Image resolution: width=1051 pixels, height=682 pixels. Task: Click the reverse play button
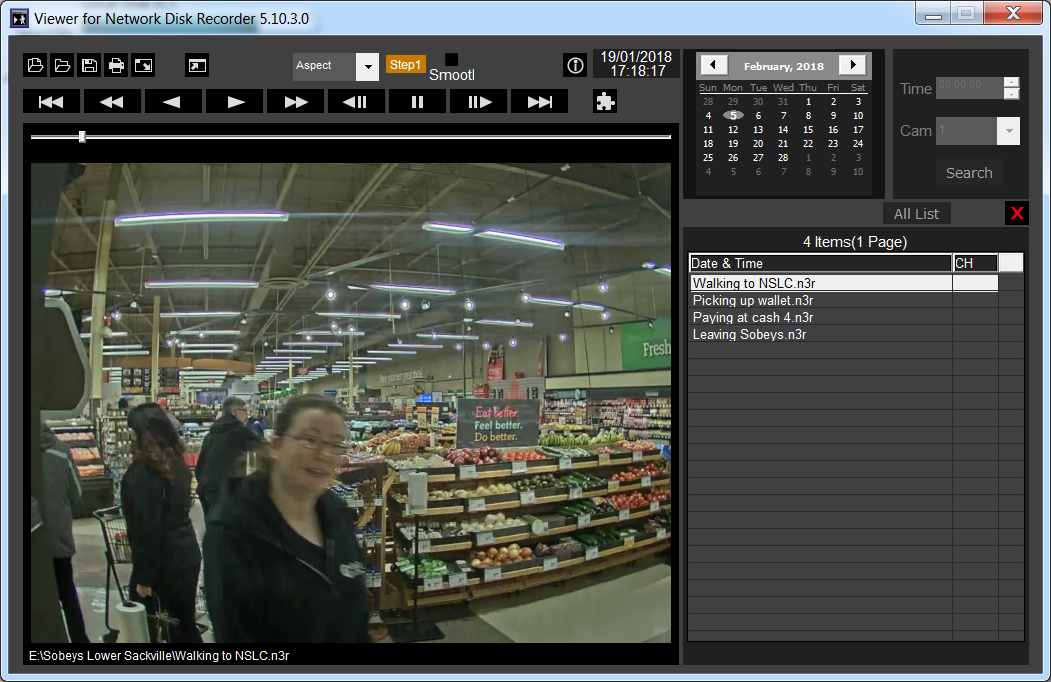click(x=173, y=101)
